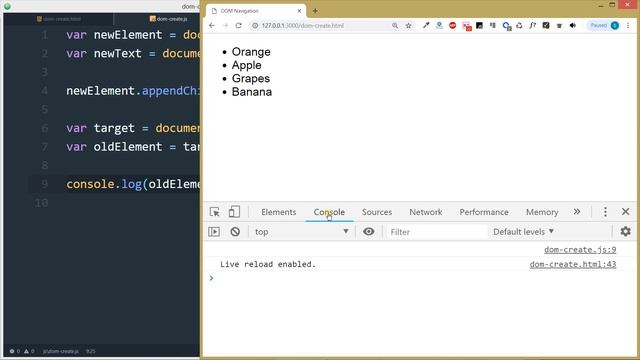This screenshot has width=640, height=360.
Task: Show more DevTools tabs chevron
Action: click(x=577, y=211)
